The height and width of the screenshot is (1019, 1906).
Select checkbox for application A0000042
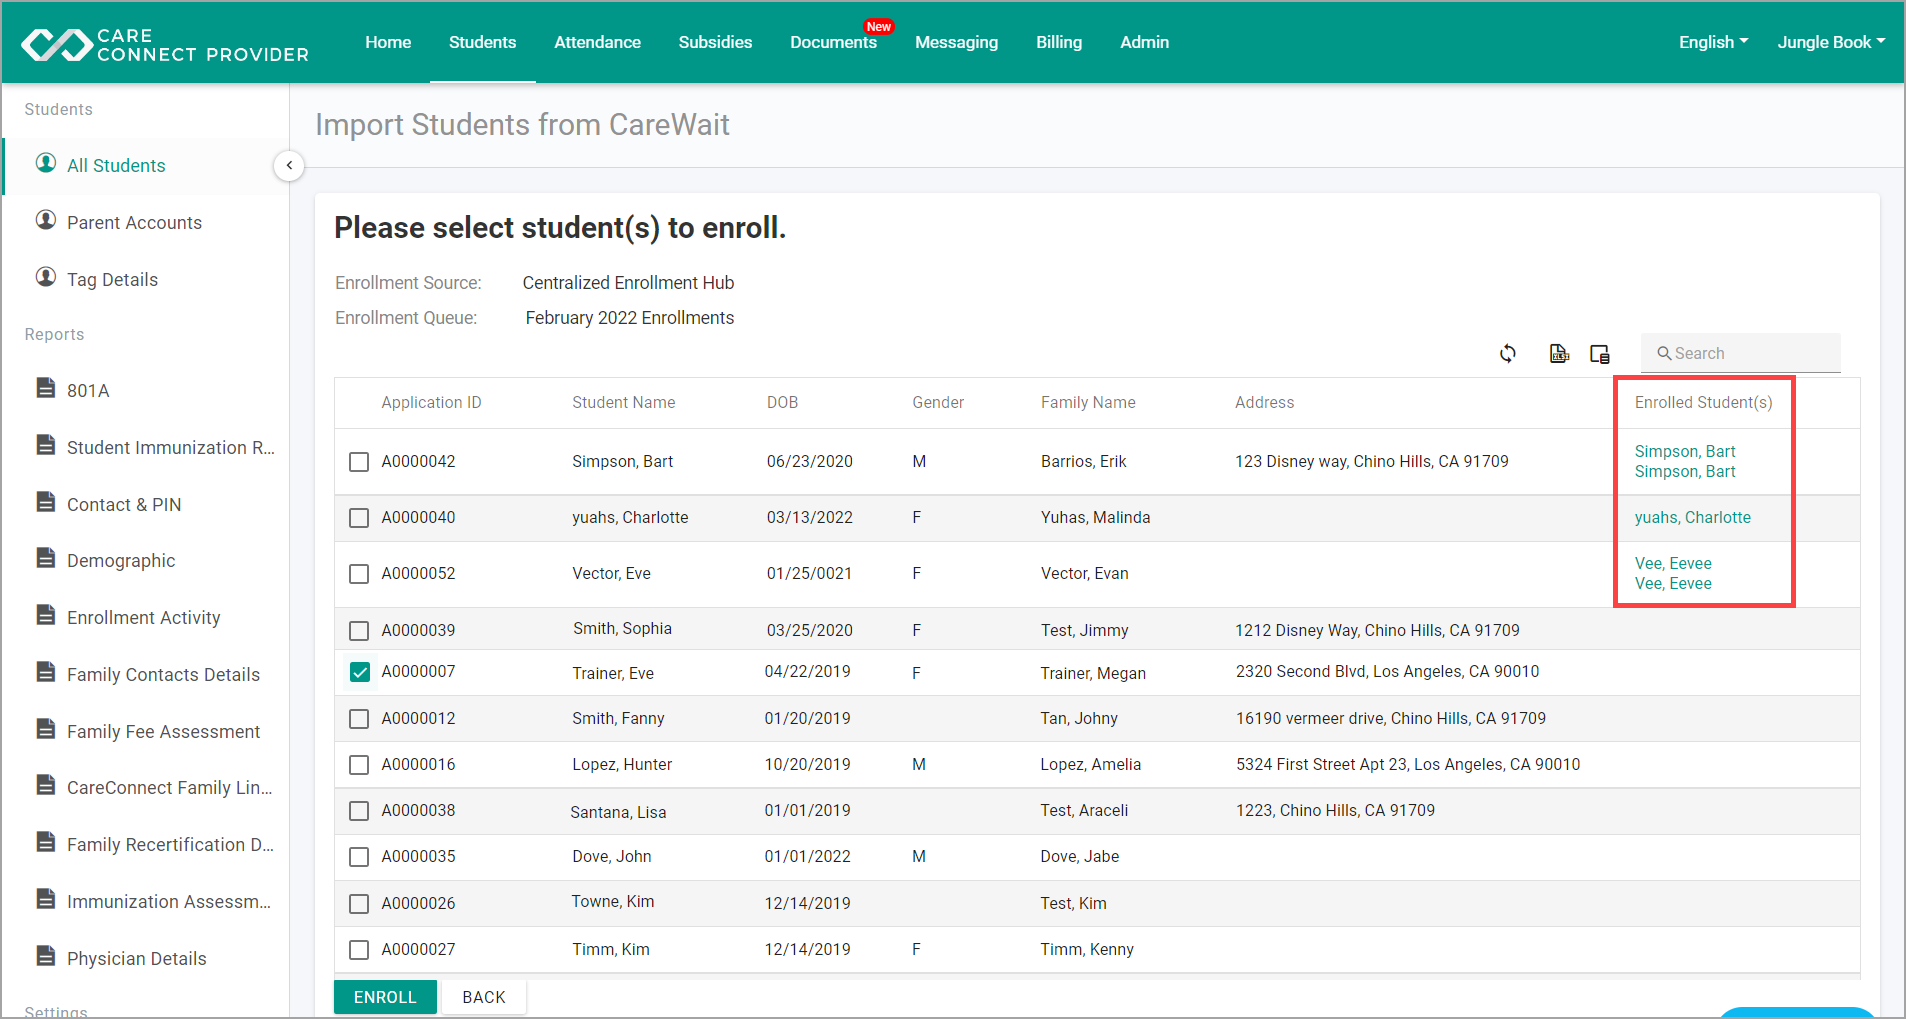pyautogui.click(x=359, y=462)
